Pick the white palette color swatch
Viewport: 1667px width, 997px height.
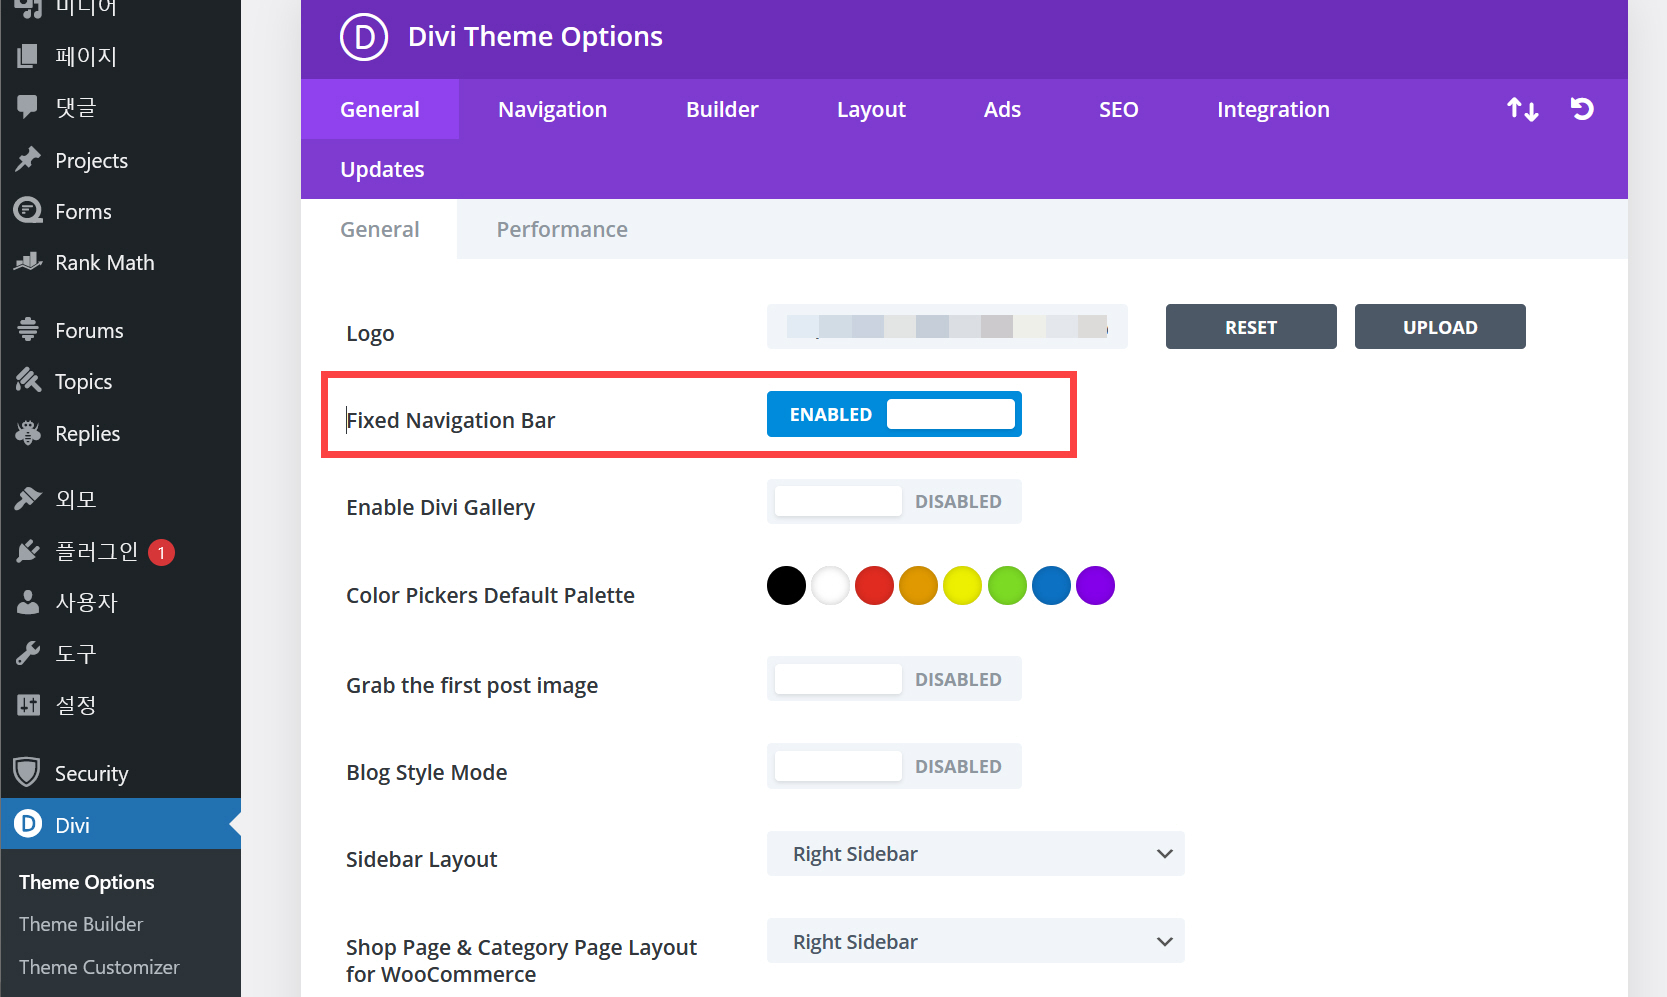click(x=830, y=585)
